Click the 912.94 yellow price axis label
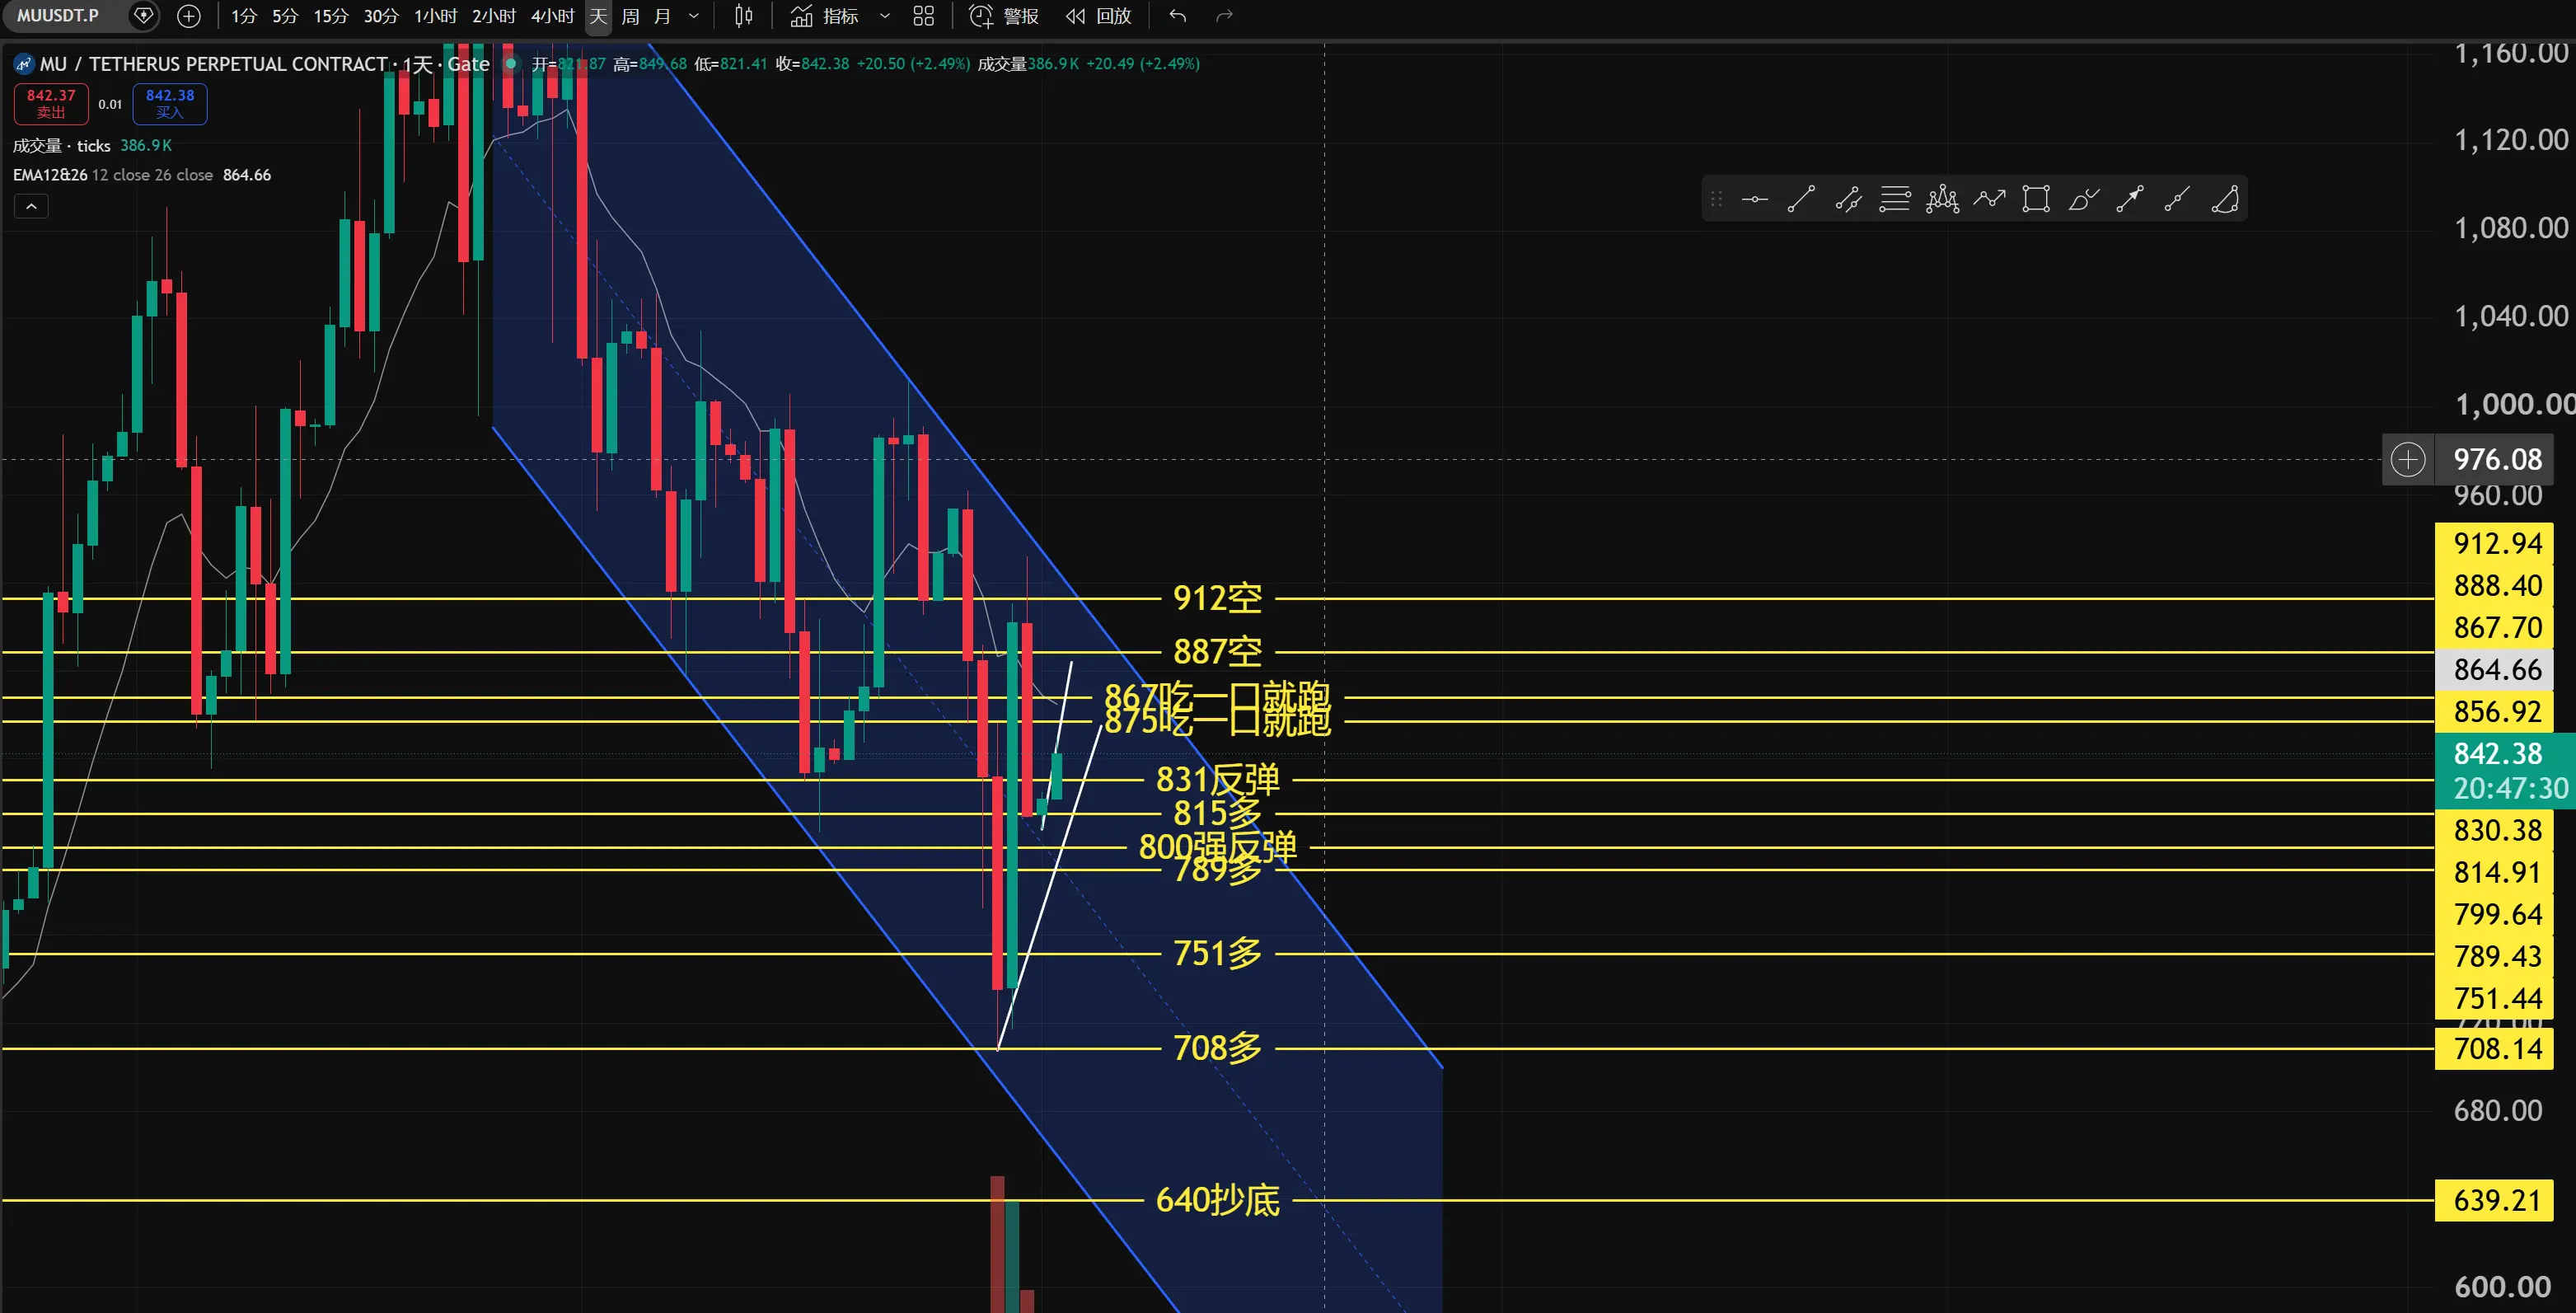 (2495, 544)
